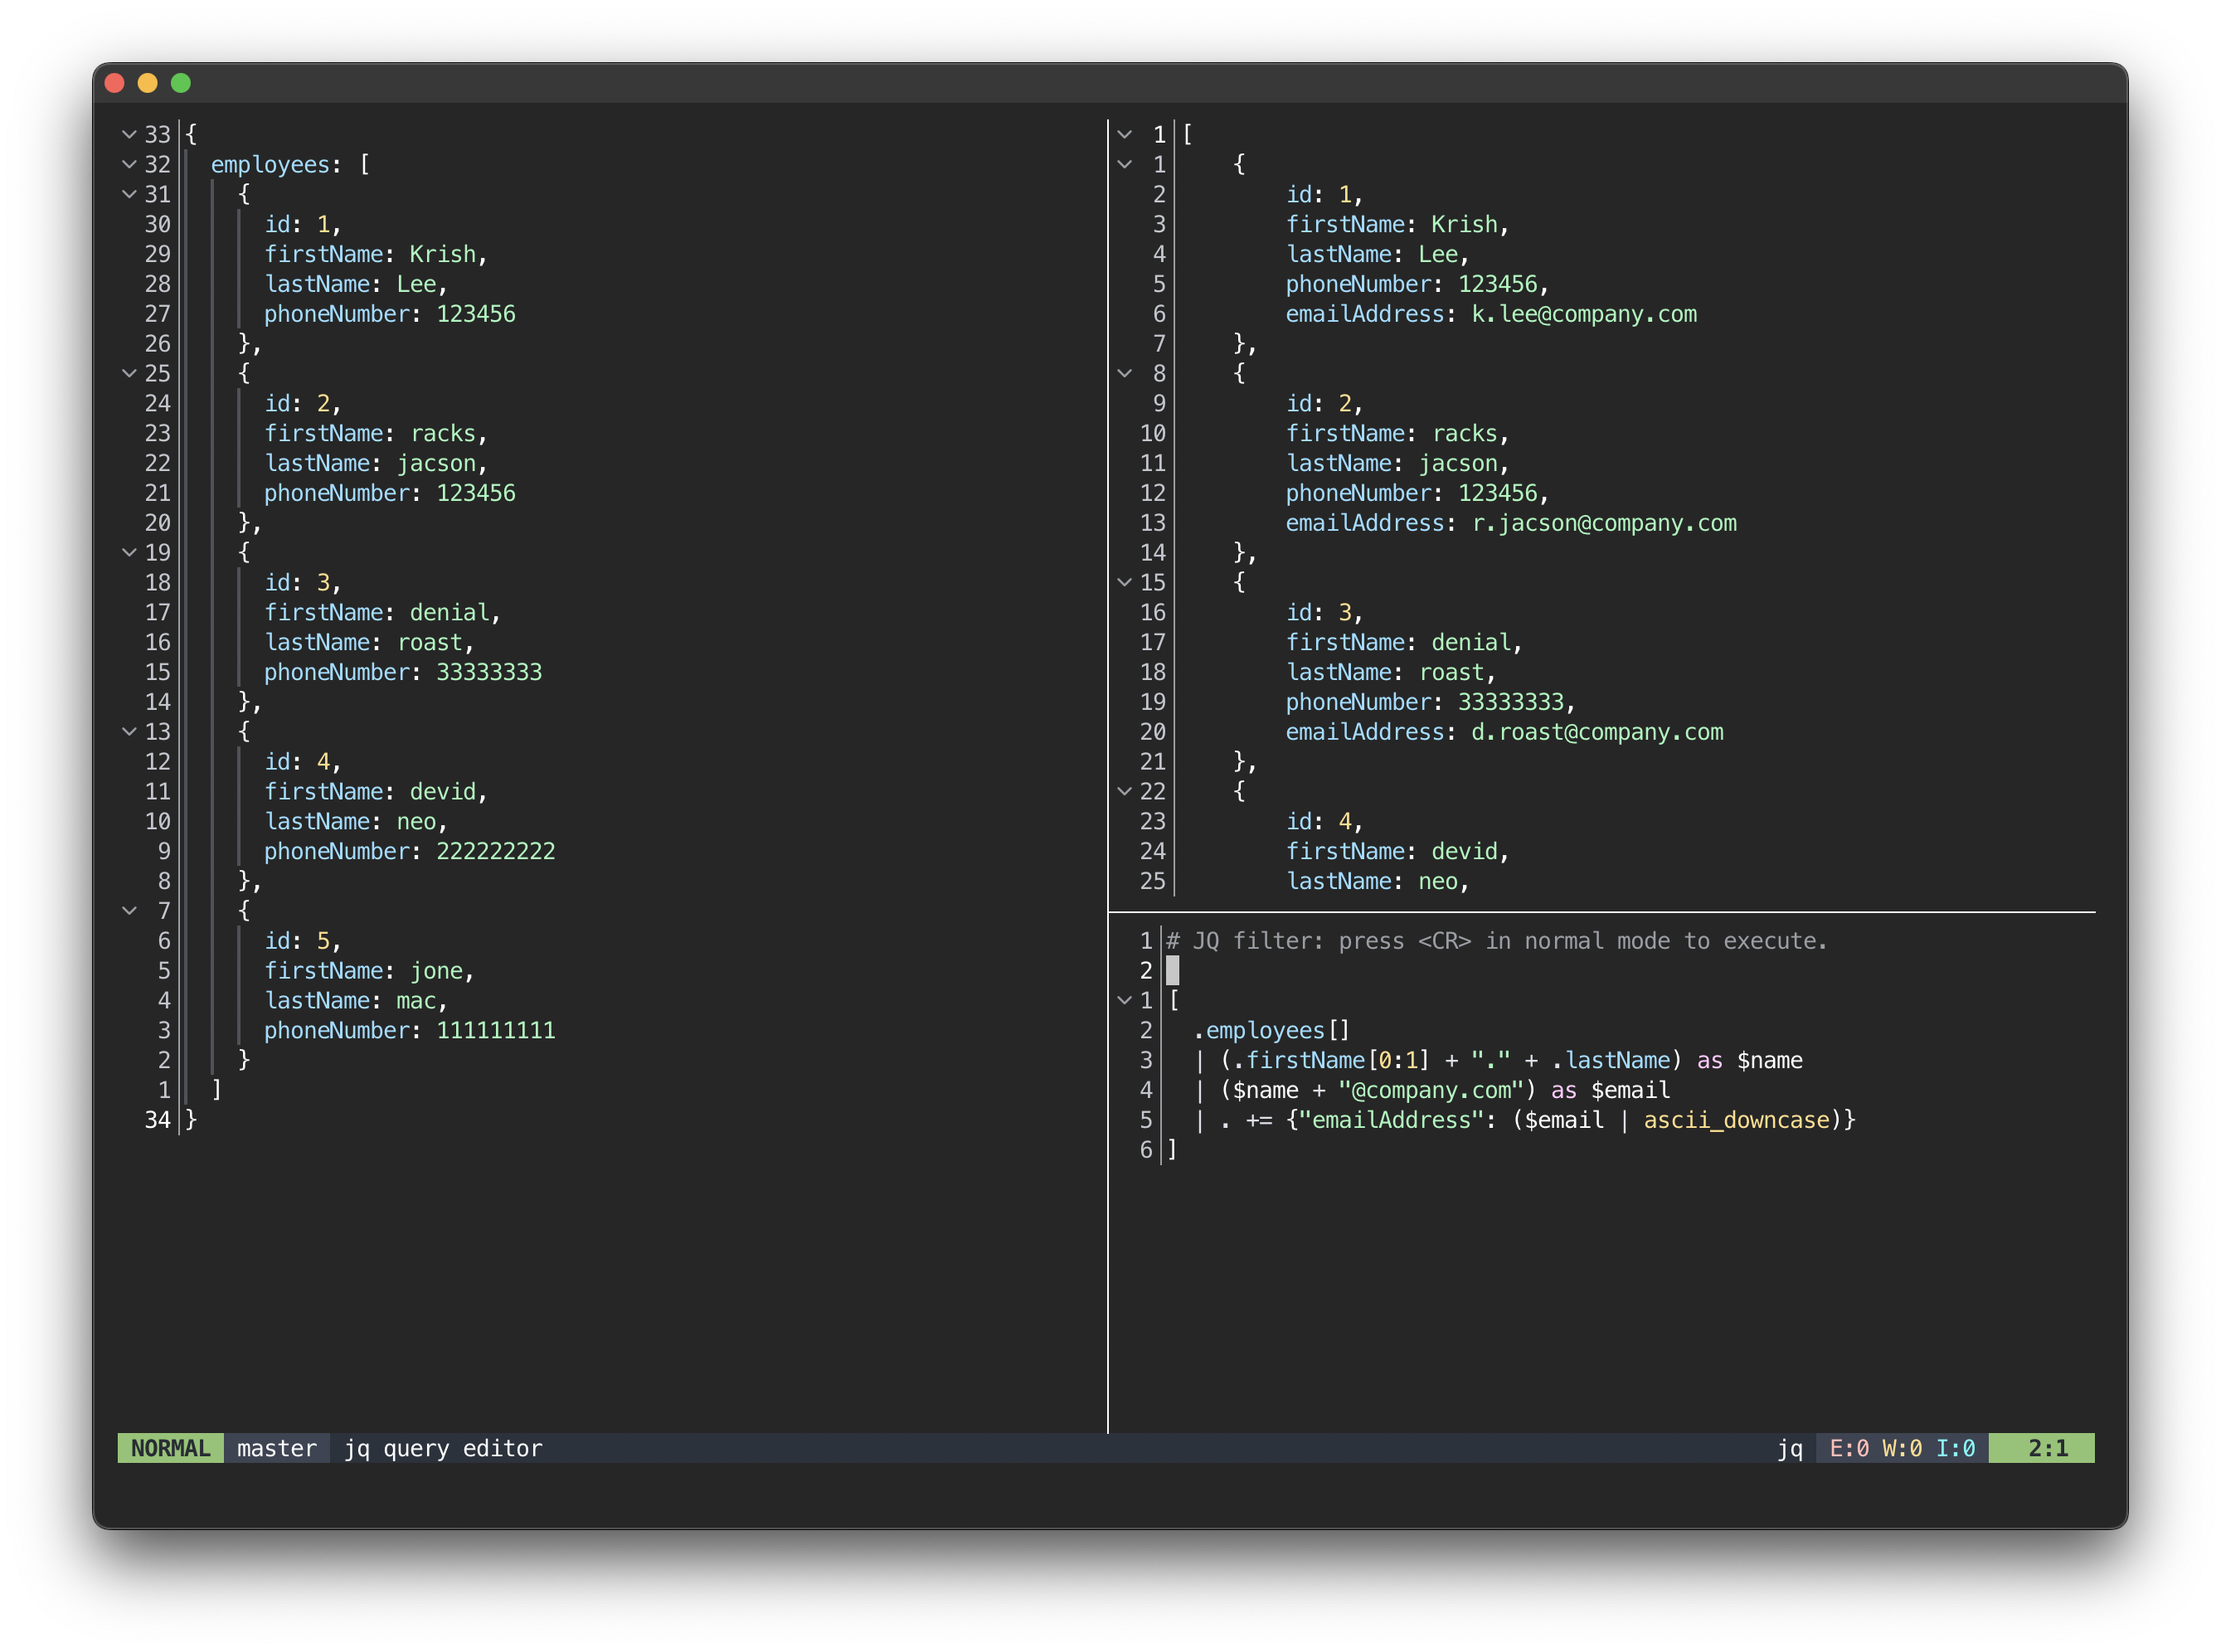Click 'phoneNumber: 222222222' in left pane
This screenshot has height=1652, width=2221.
click(409, 851)
